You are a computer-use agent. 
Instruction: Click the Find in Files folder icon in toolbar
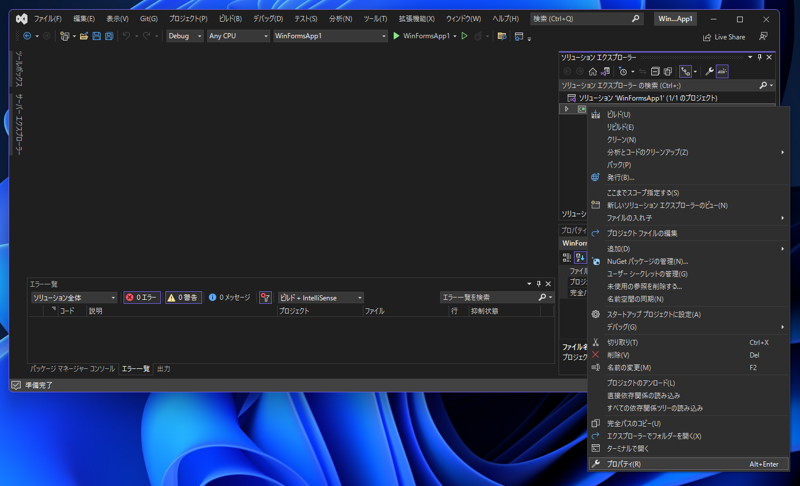(x=502, y=36)
